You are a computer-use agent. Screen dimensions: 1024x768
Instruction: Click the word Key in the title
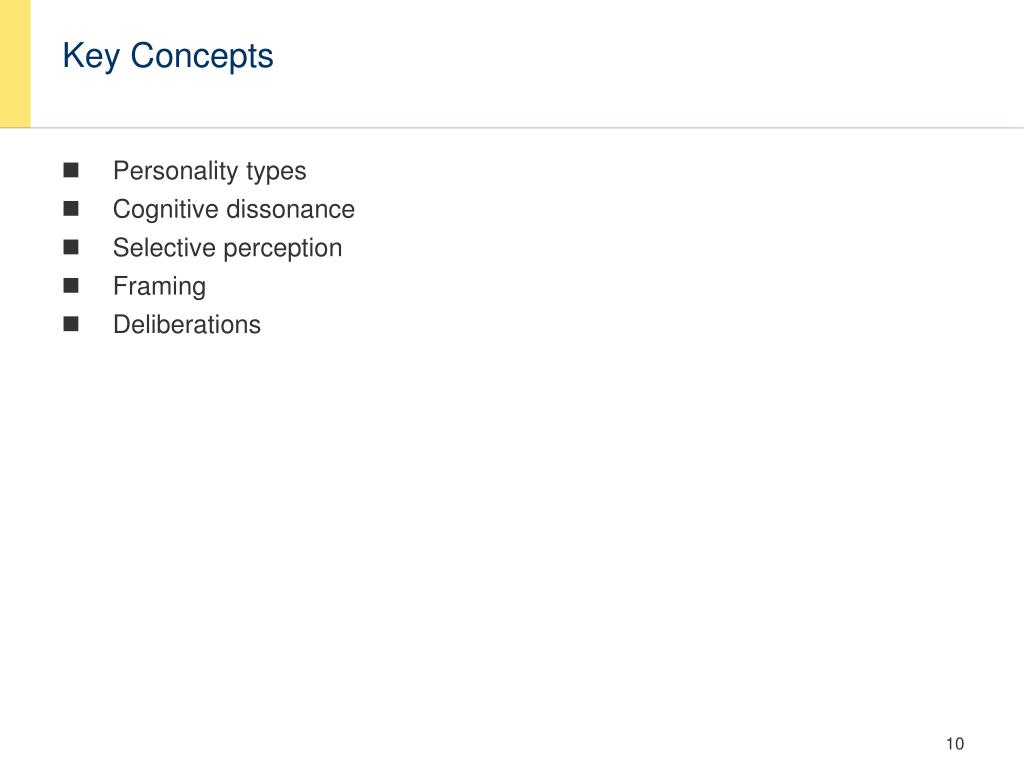(91, 57)
